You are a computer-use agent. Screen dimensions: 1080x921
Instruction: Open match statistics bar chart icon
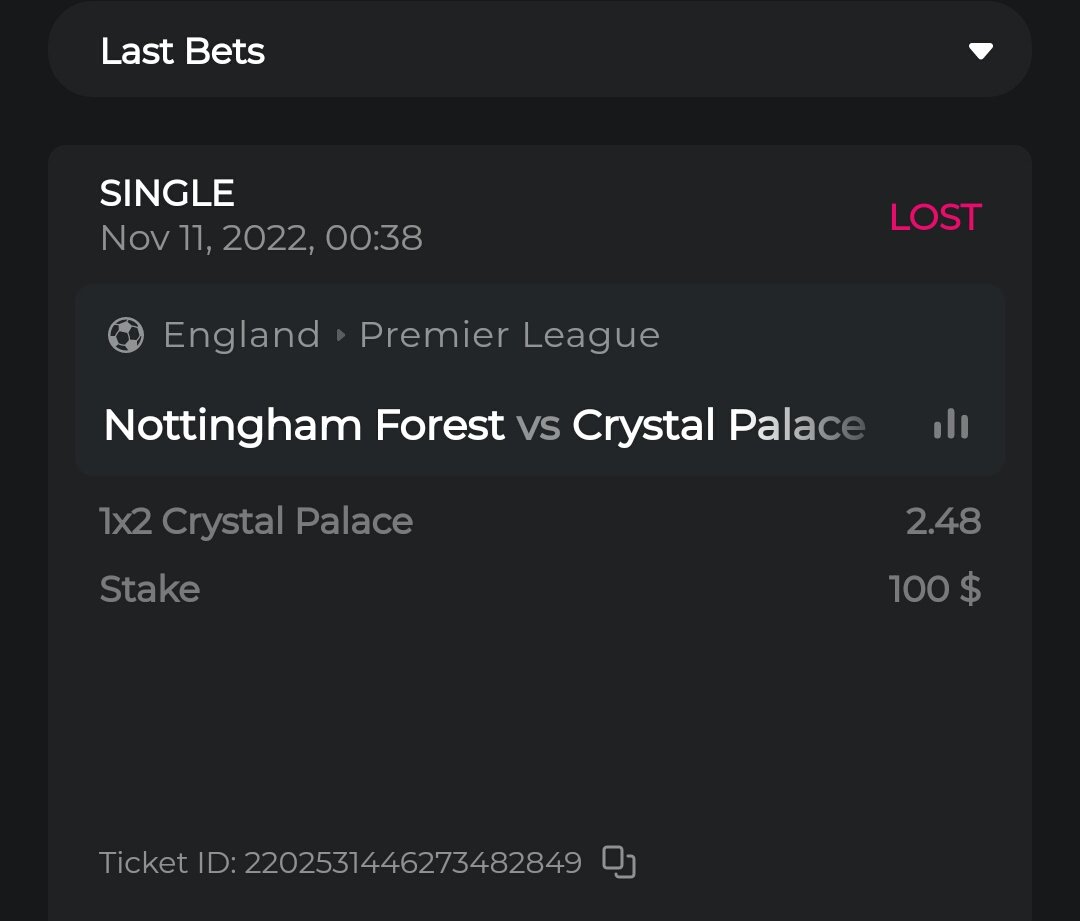950,424
